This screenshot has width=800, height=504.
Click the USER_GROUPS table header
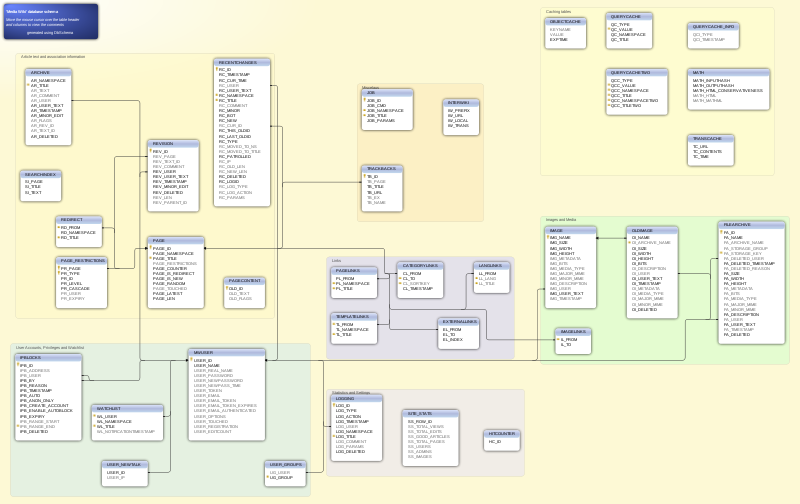coord(285,465)
